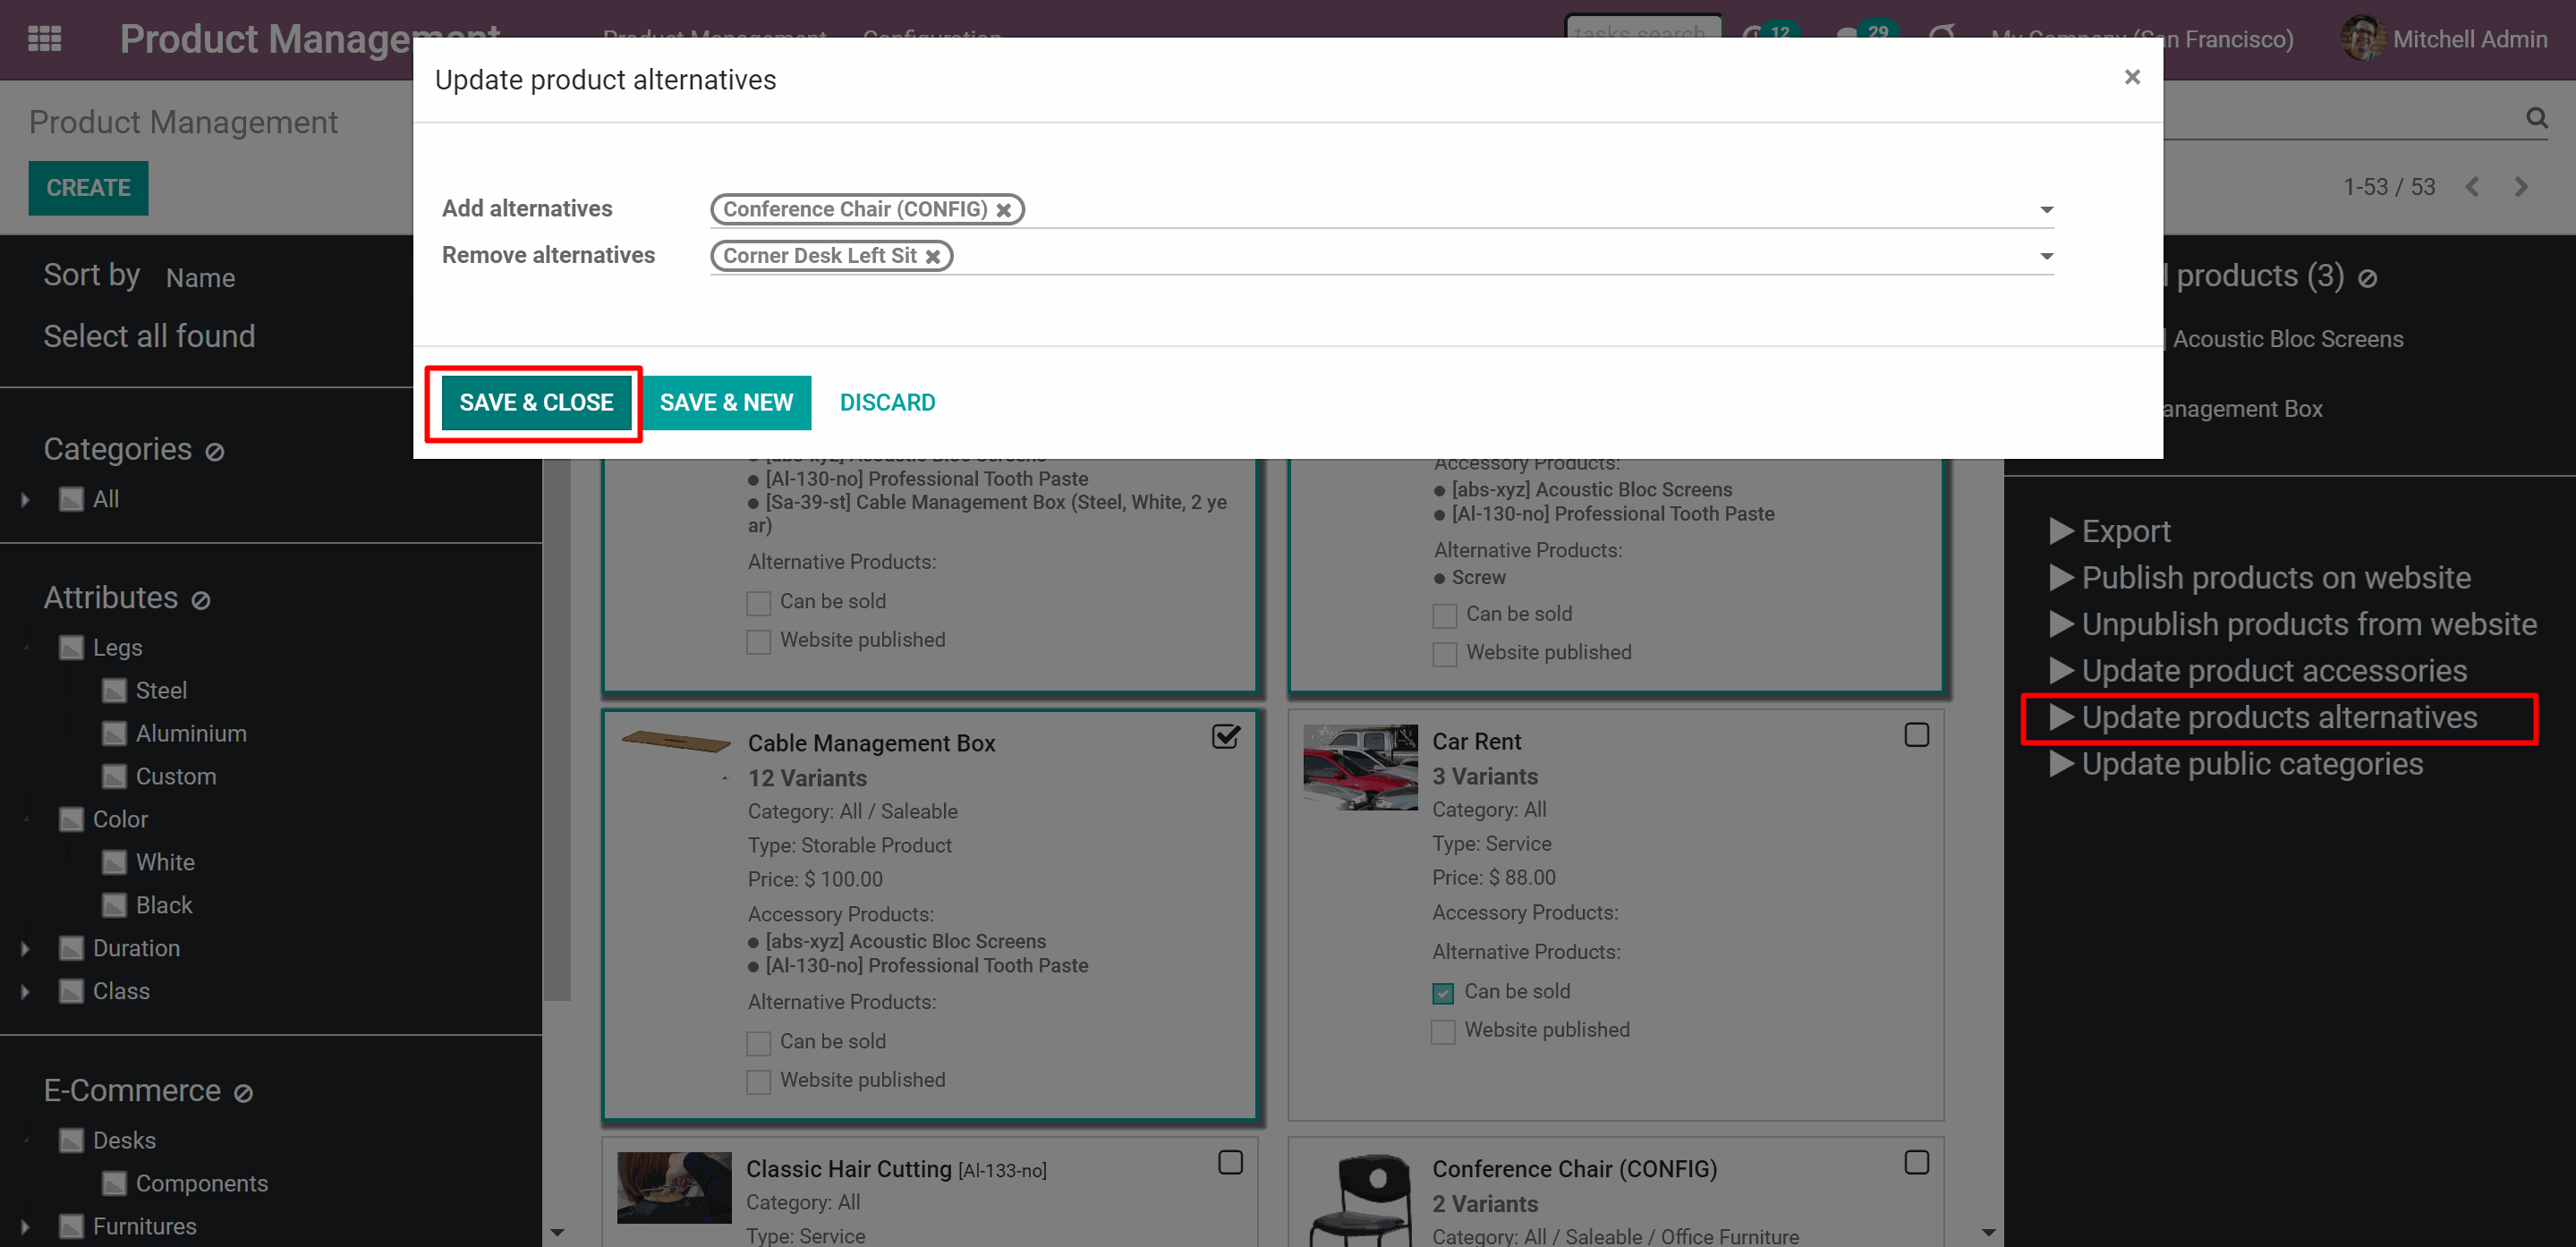2576x1247 pixels.
Task: Open the apps grid menu
Action: [x=44, y=39]
